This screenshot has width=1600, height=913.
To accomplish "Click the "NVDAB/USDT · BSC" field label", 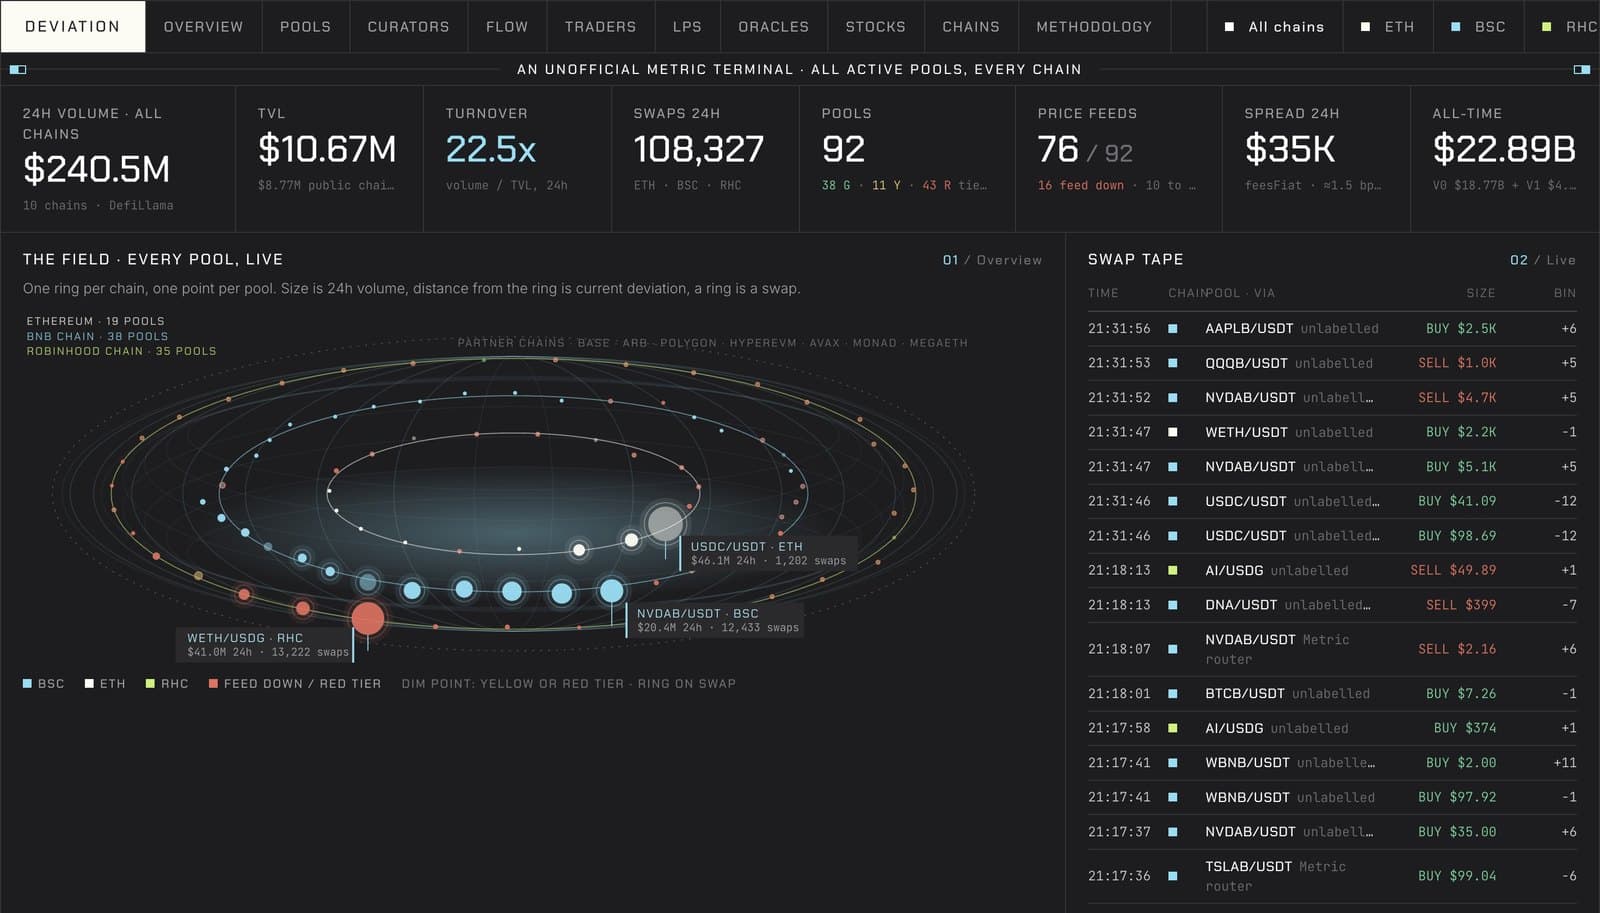I will click(698, 613).
